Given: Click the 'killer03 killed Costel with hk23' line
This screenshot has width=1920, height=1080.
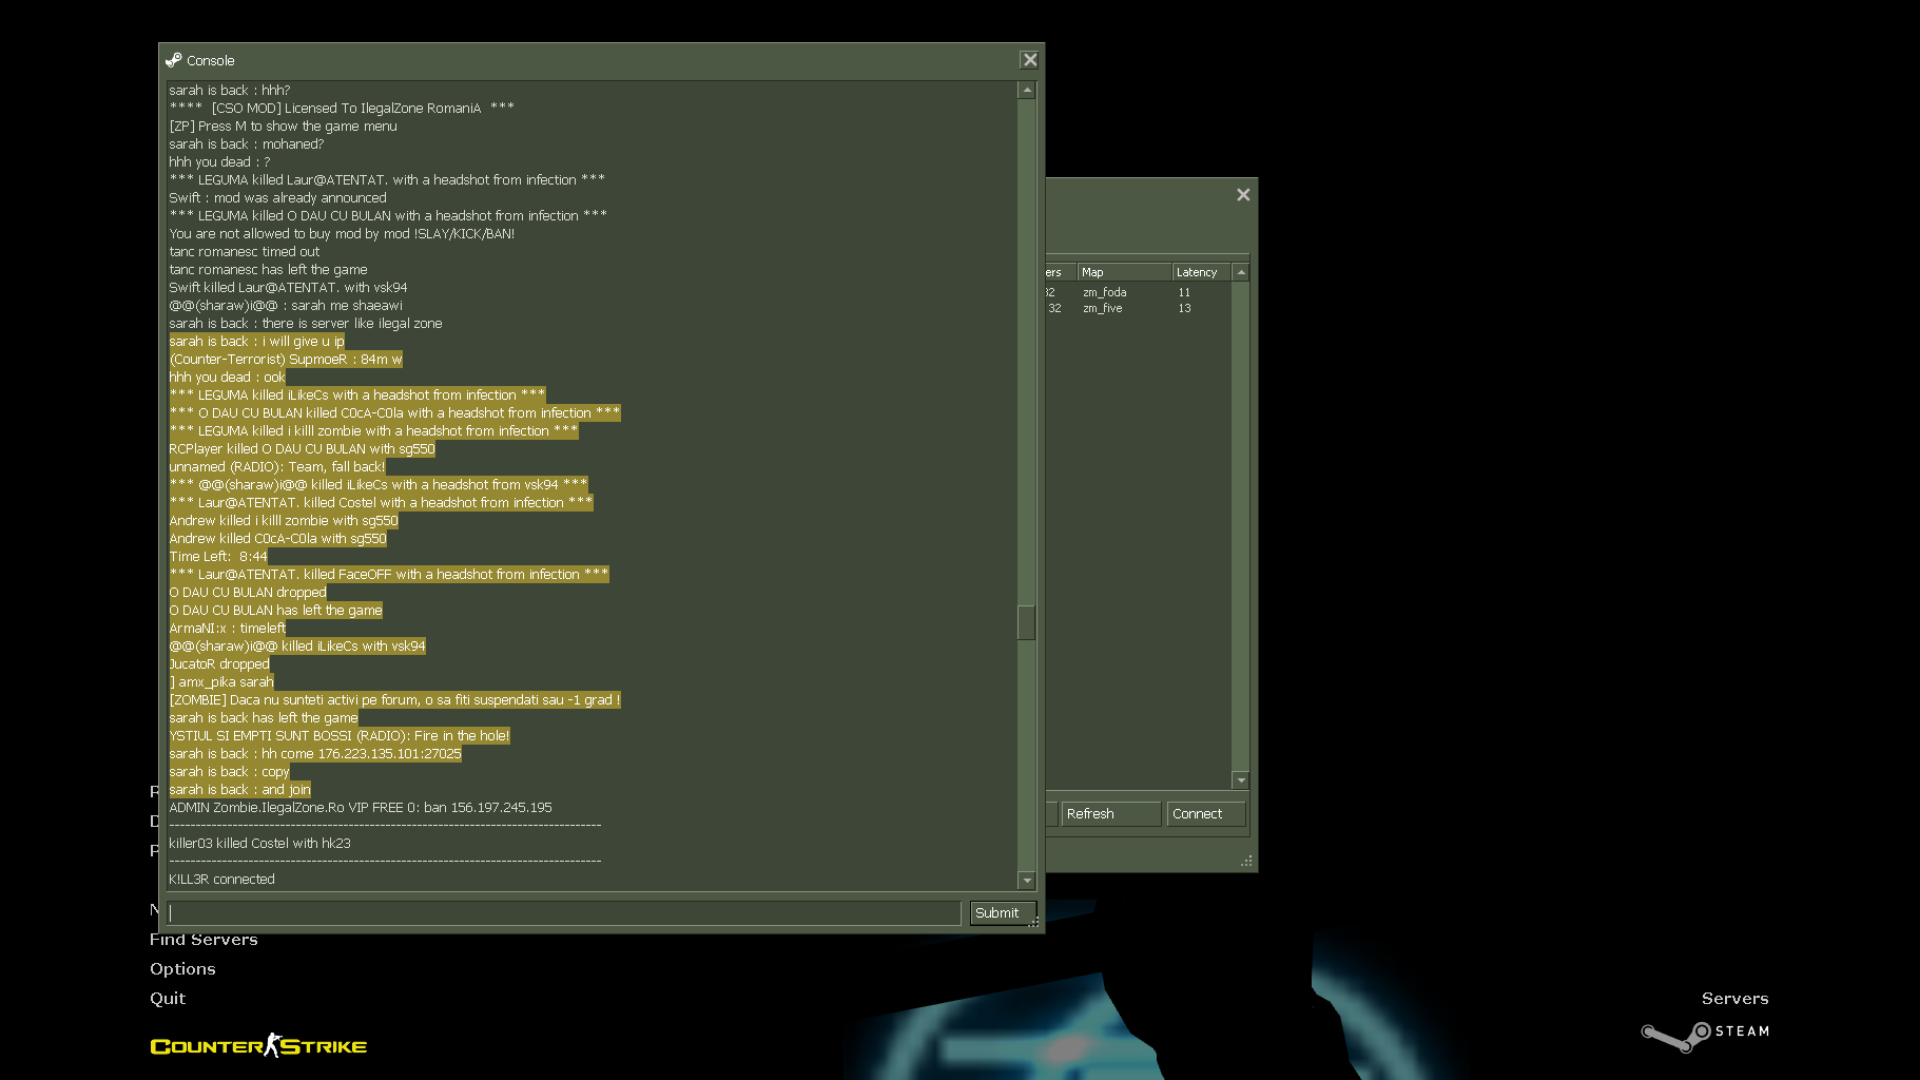Looking at the screenshot, I should point(260,843).
